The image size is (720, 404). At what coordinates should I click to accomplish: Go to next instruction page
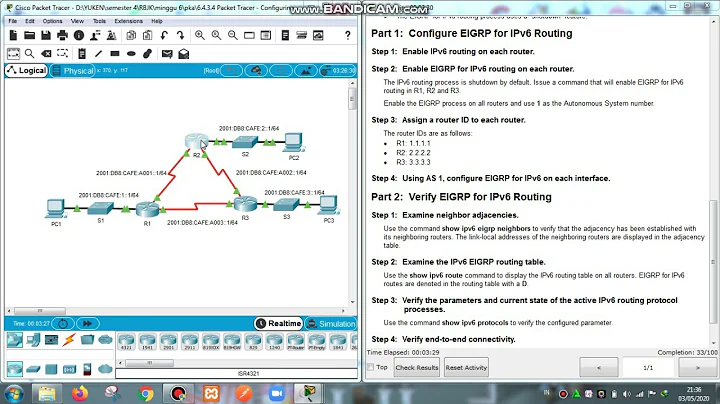coord(698,367)
